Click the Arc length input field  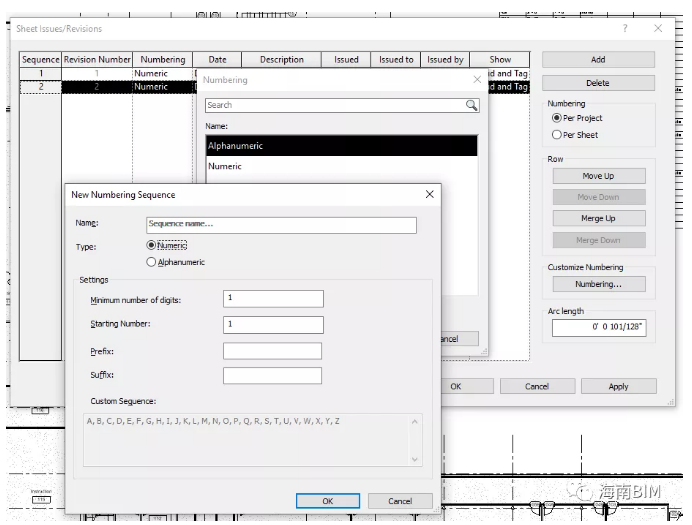599,327
